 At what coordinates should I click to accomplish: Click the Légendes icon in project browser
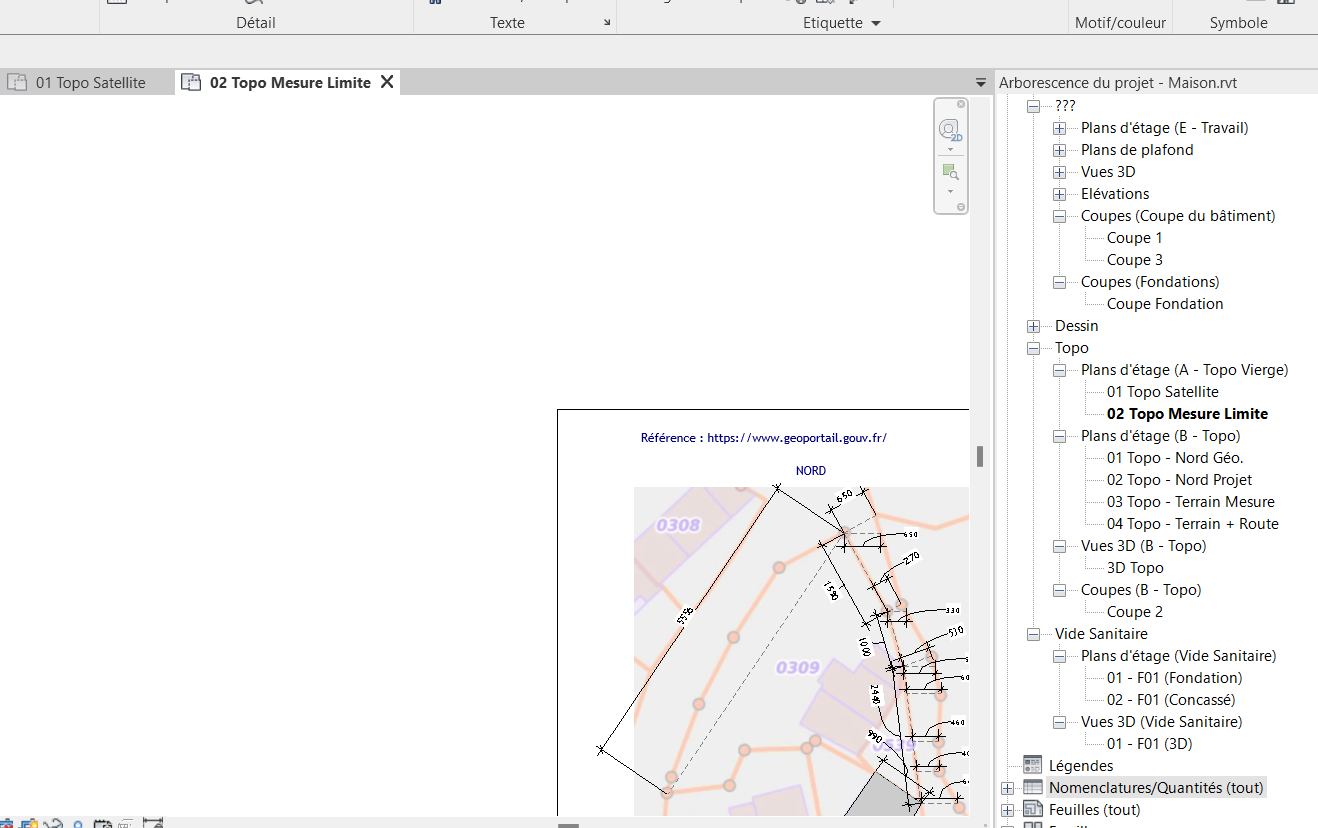coord(1033,766)
